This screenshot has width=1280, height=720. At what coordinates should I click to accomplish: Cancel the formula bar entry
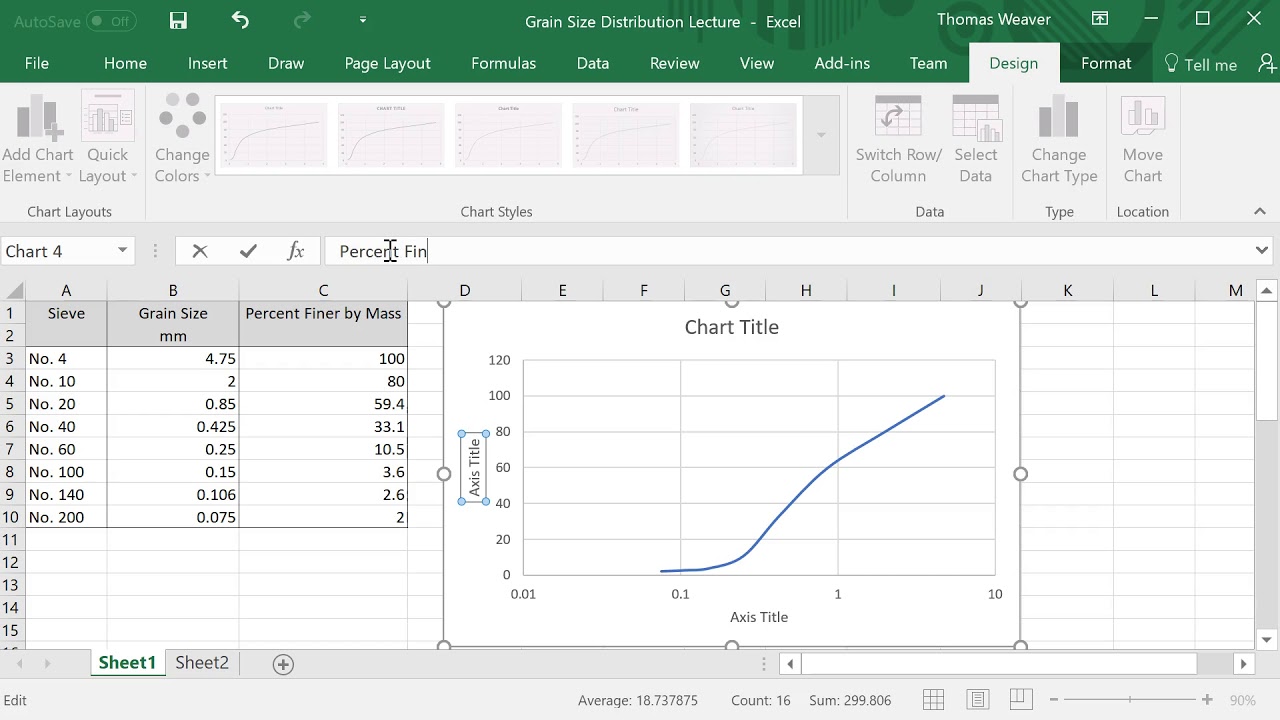200,251
